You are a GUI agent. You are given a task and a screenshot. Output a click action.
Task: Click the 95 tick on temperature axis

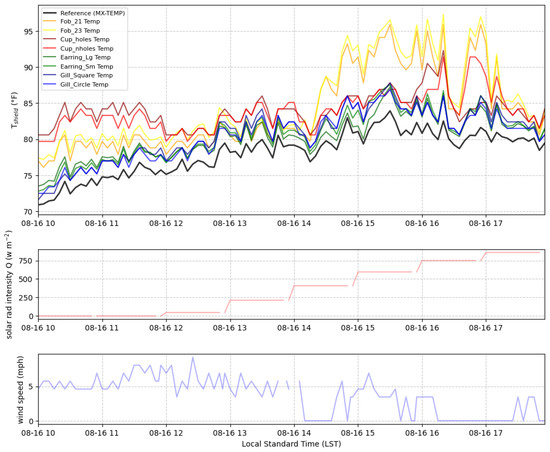coord(29,32)
